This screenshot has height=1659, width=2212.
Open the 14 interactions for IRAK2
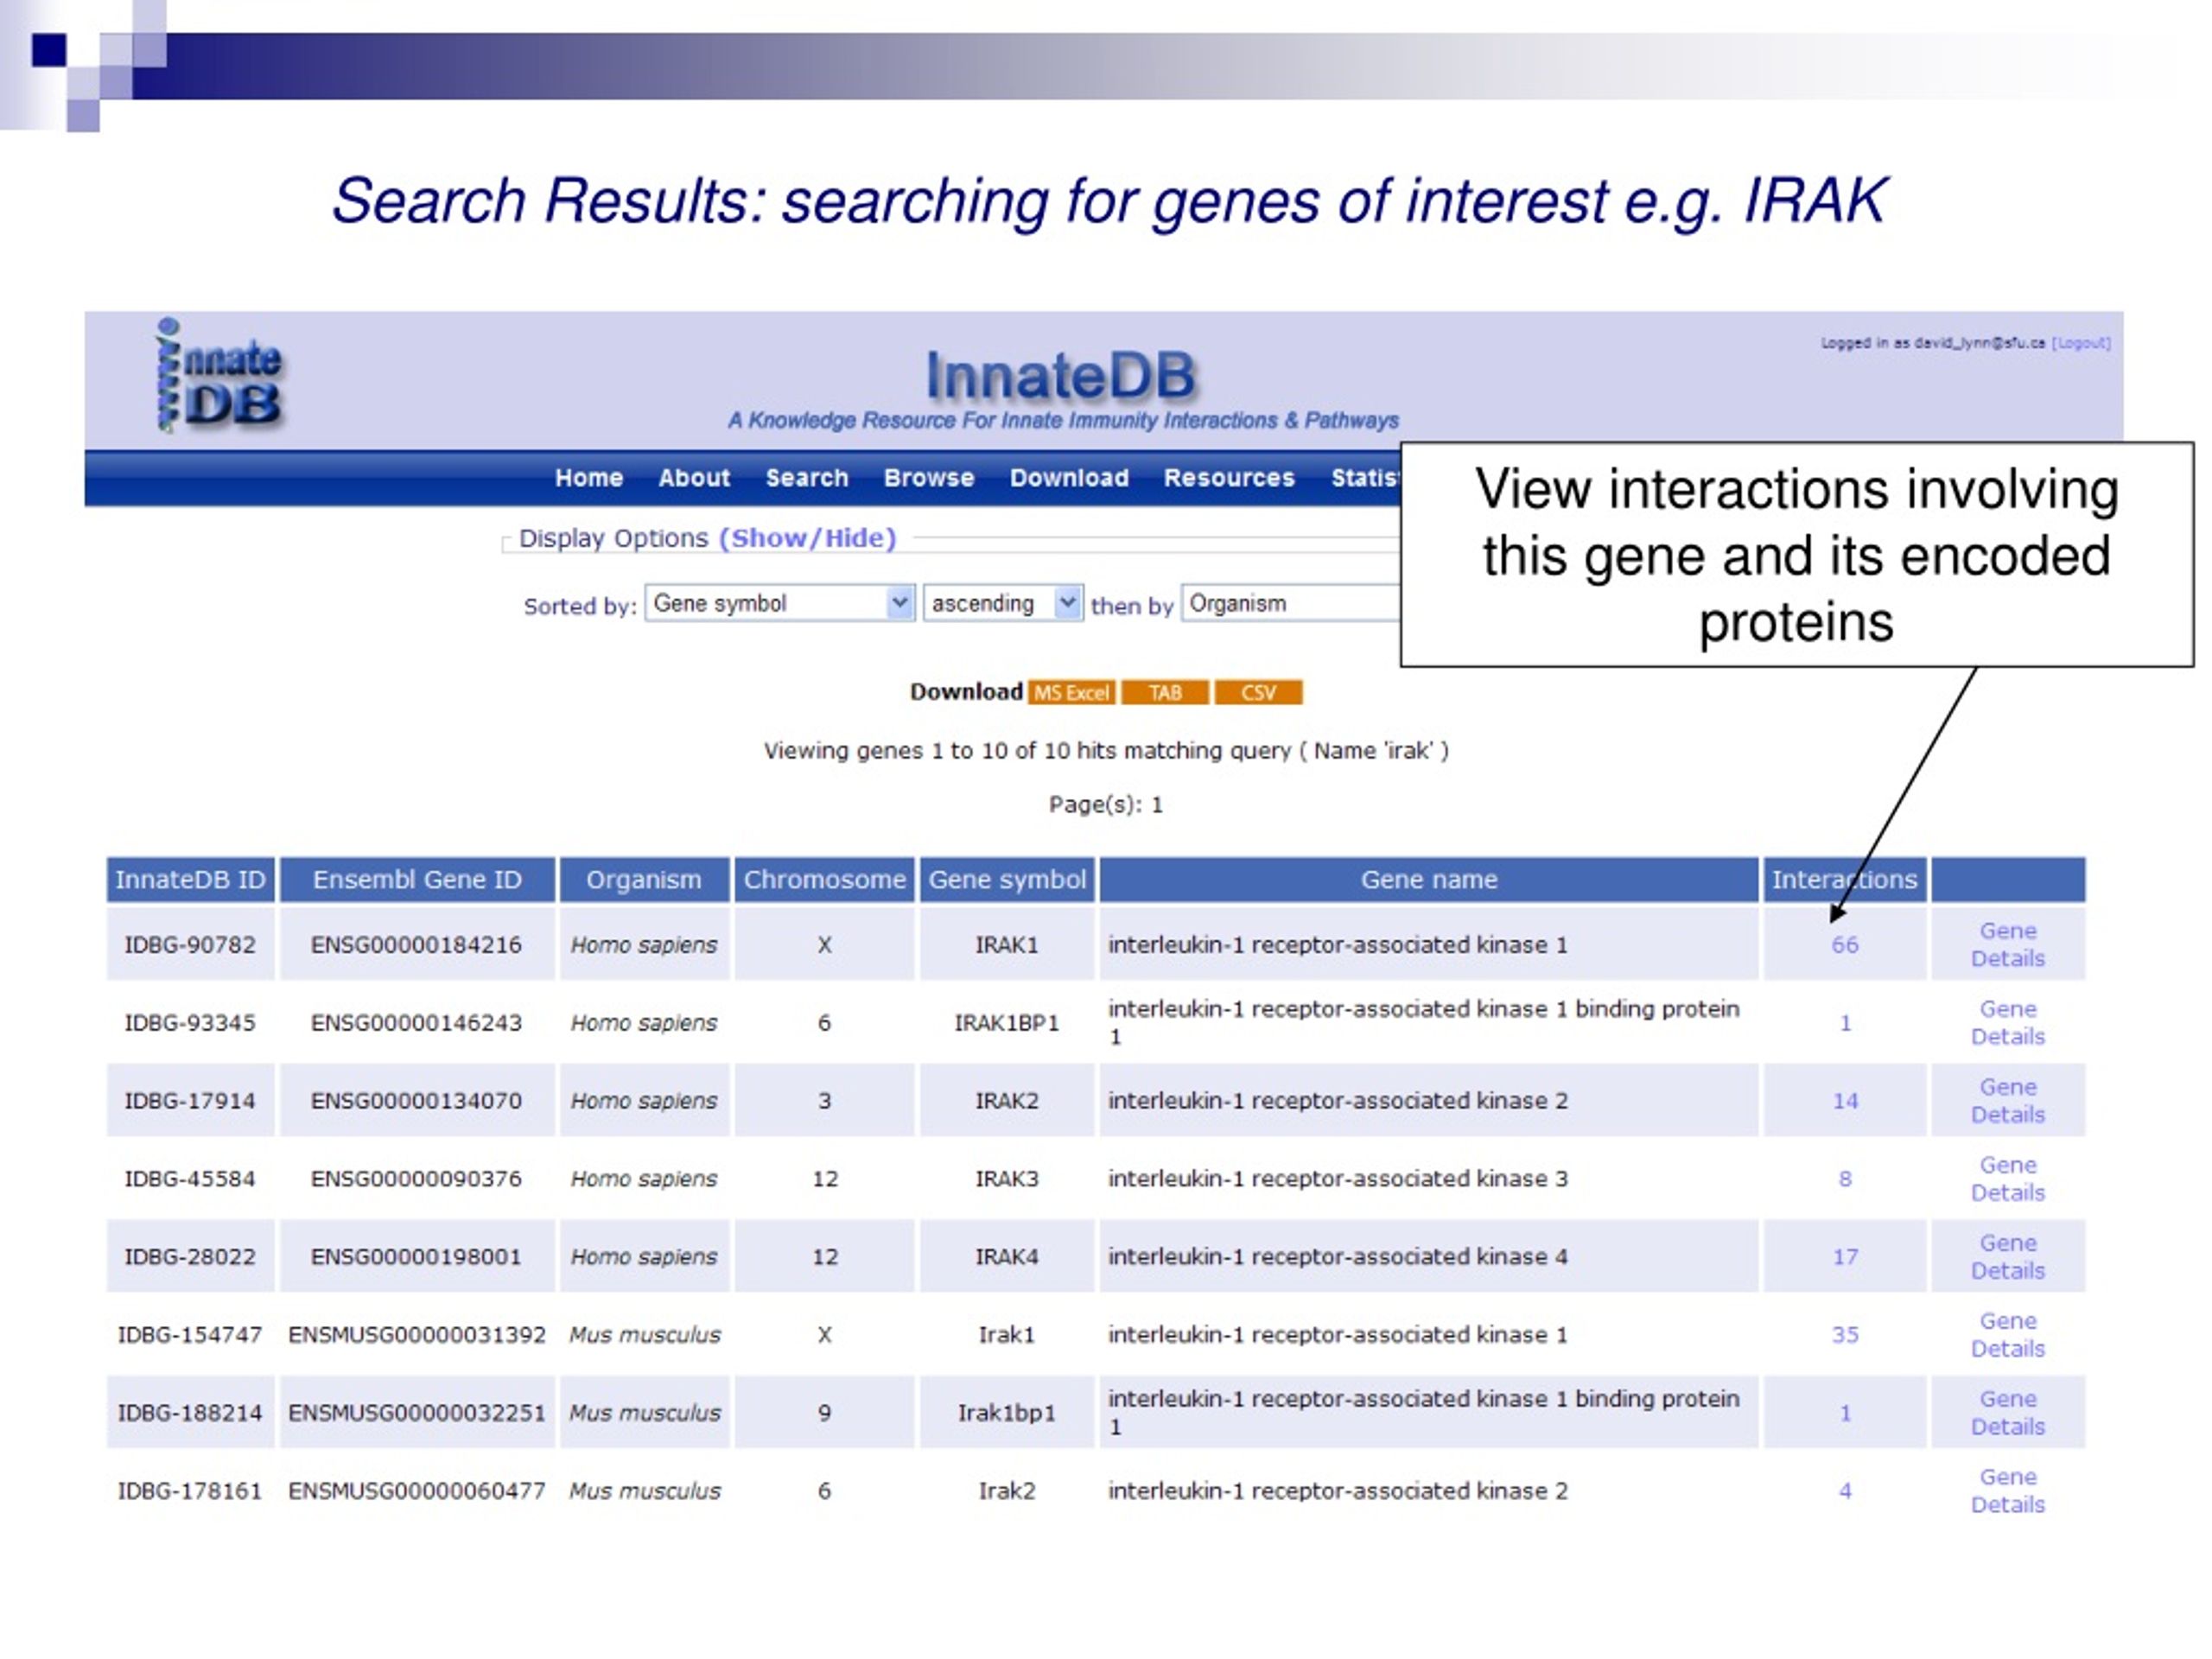[1845, 1101]
